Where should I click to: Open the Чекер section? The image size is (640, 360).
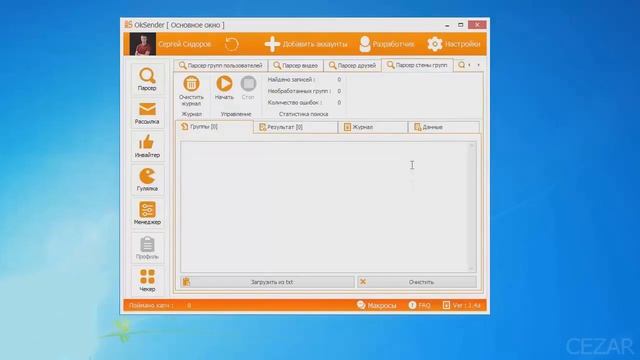click(147, 280)
